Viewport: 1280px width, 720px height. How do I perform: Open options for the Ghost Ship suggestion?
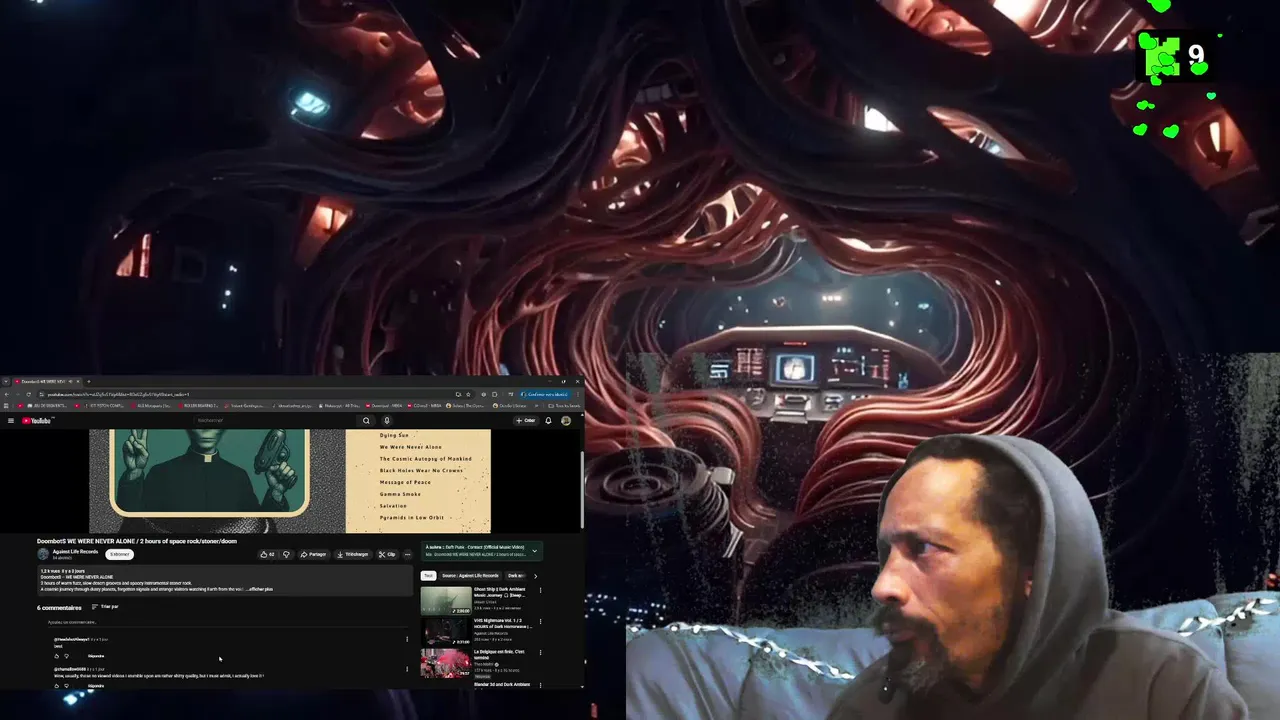tap(540, 590)
